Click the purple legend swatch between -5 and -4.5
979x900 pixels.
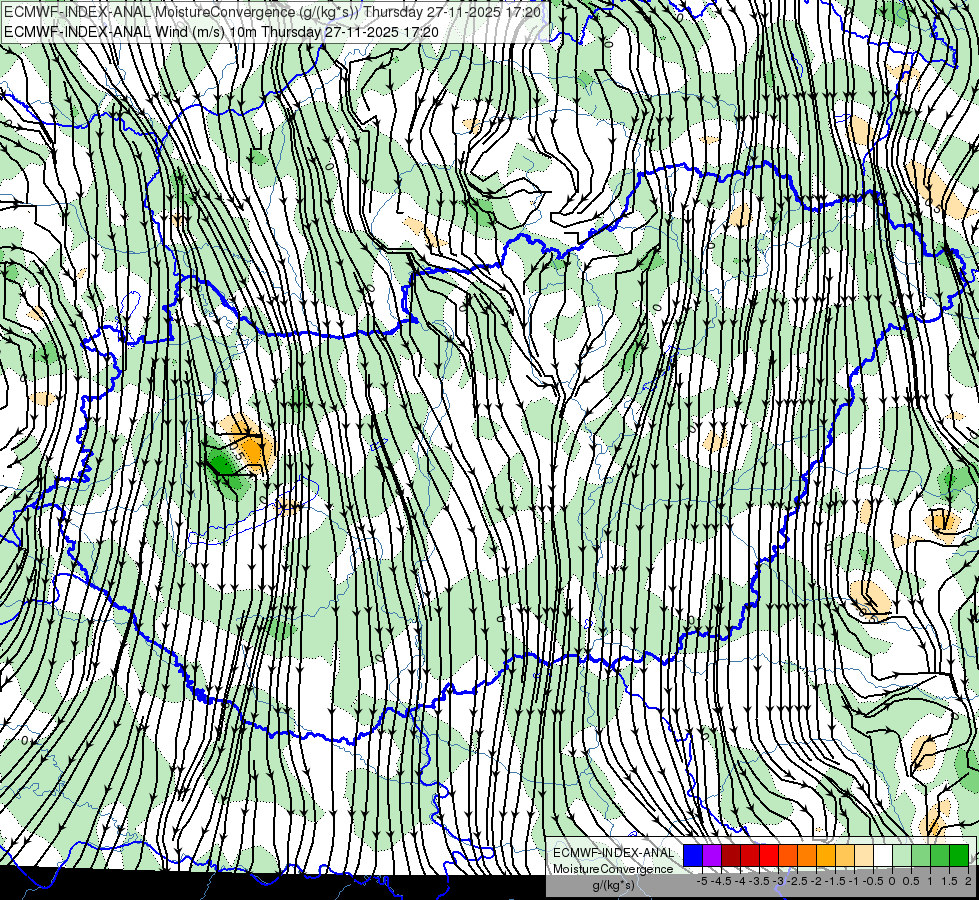click(712, 855)
